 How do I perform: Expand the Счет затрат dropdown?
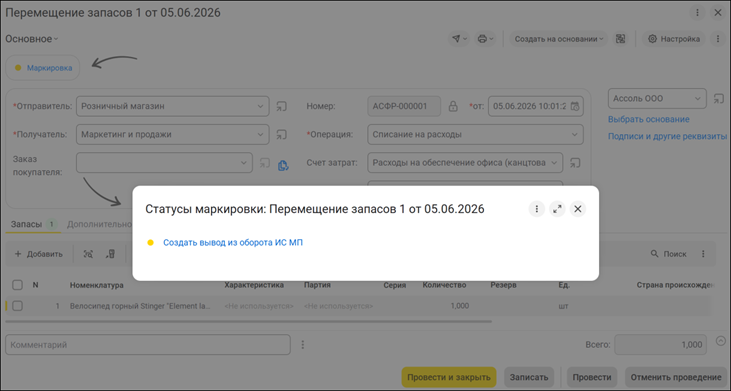click(x=554, y=163)
